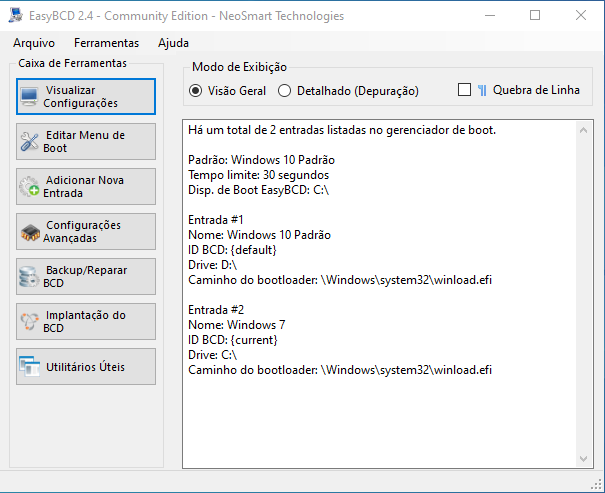Screen dimensions: 605x493
Task: Open the Ferramentas menu
Action: (106, 43)
